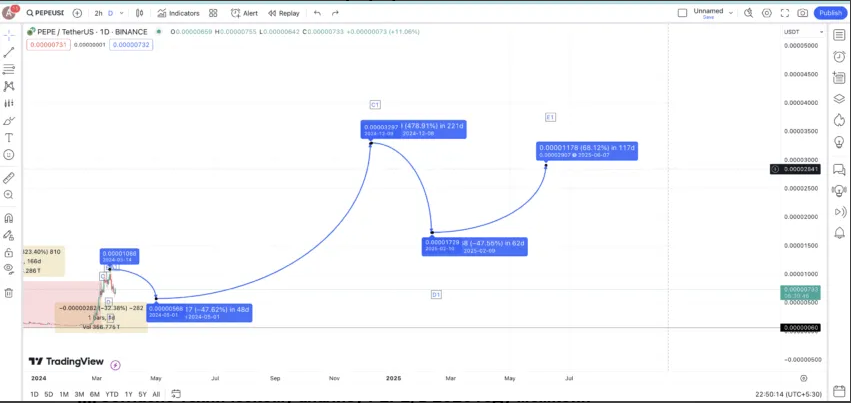The height and width of the screenshot is (403, 851).
Task: Open the forecasting and measurement tools
Action: (x=9, y=103)
